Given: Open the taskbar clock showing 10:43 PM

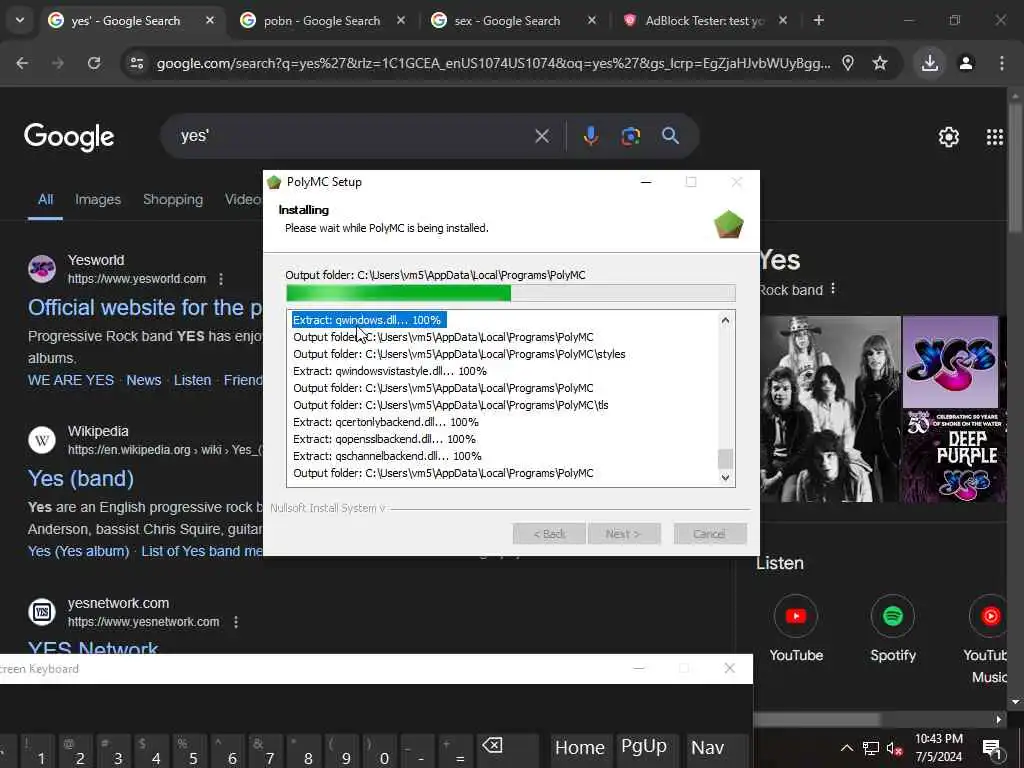Looking at the screenshot, I should [x=938, y=748].
